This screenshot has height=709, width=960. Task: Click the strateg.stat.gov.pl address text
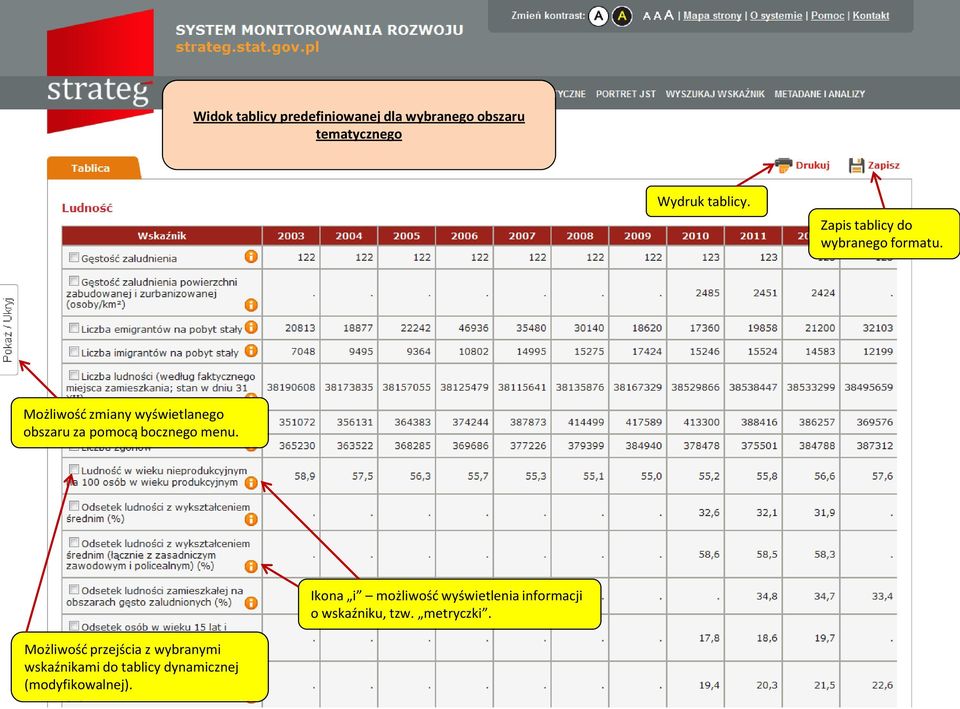click(247, 47)
